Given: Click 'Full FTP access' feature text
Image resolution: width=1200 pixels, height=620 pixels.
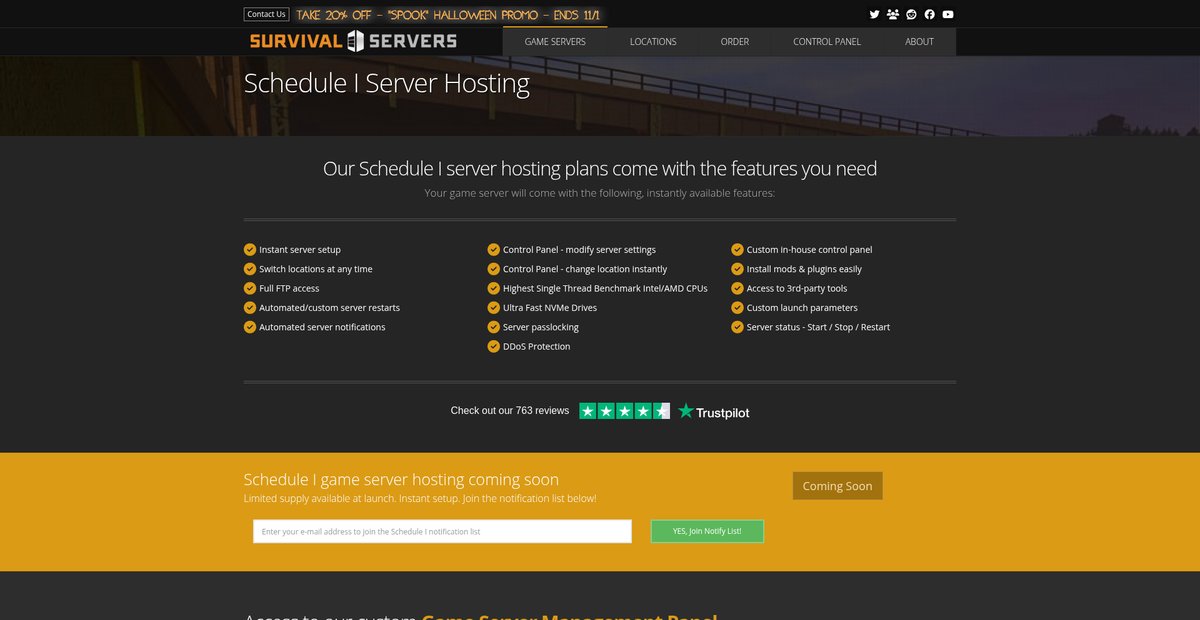Looking at the screenshot, I should tap(289, 288).
